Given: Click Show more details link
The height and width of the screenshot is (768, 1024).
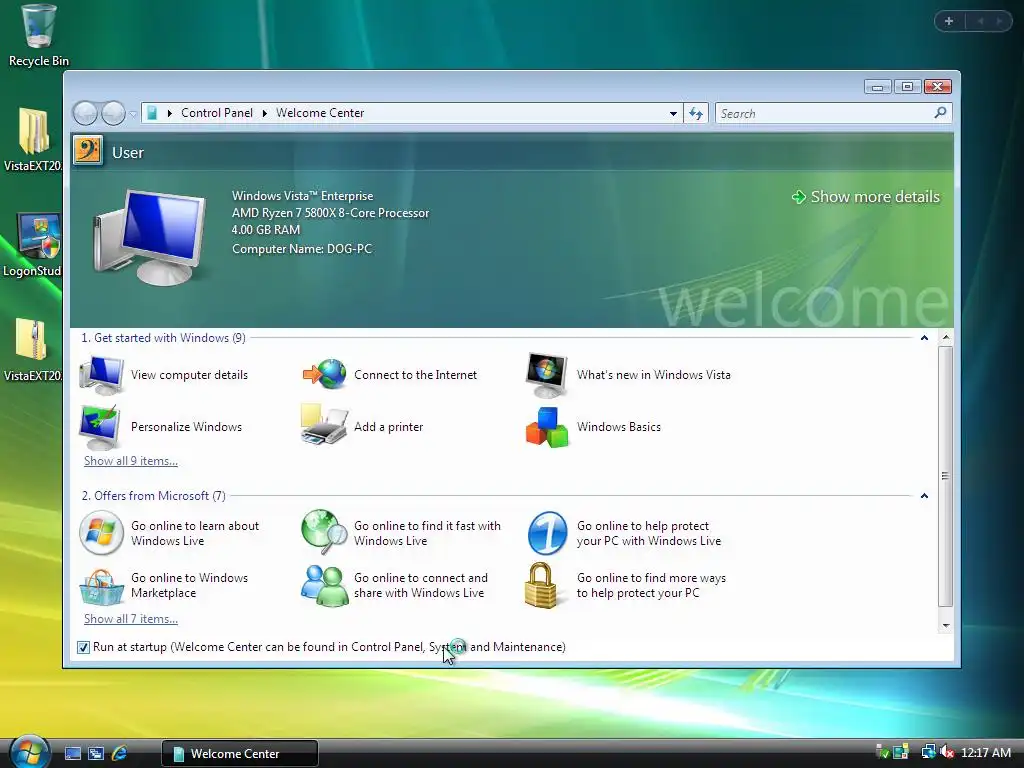Looking at the screenshot, I should click(866, 197).
